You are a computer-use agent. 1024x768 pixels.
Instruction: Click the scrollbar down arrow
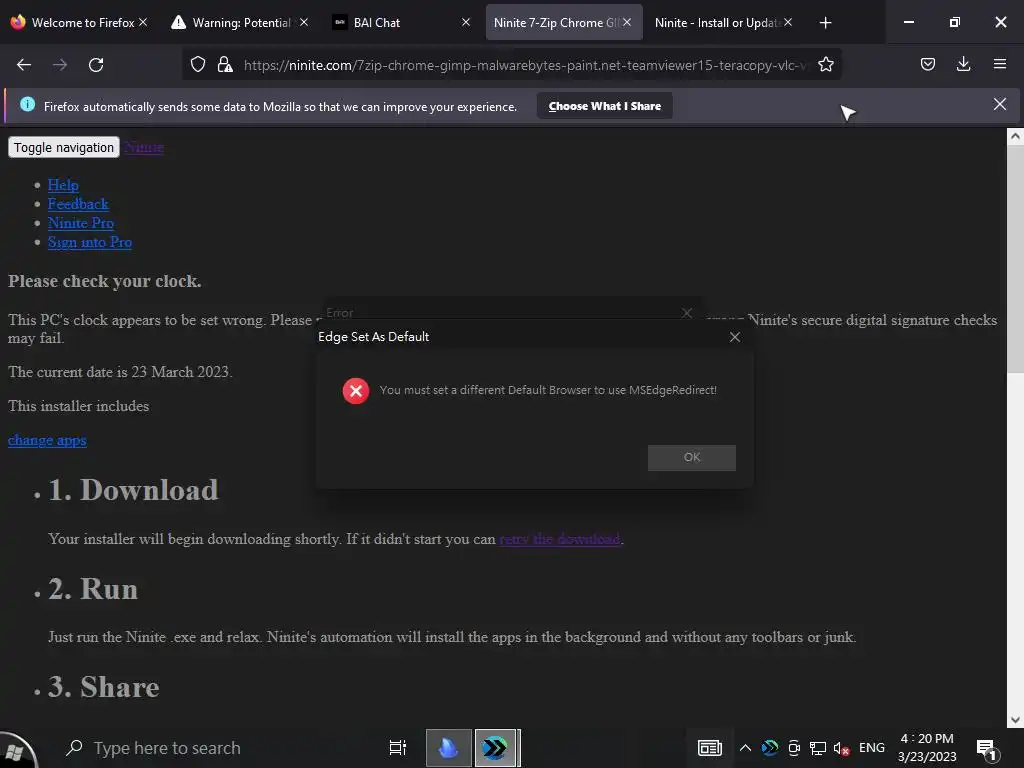1014,720
